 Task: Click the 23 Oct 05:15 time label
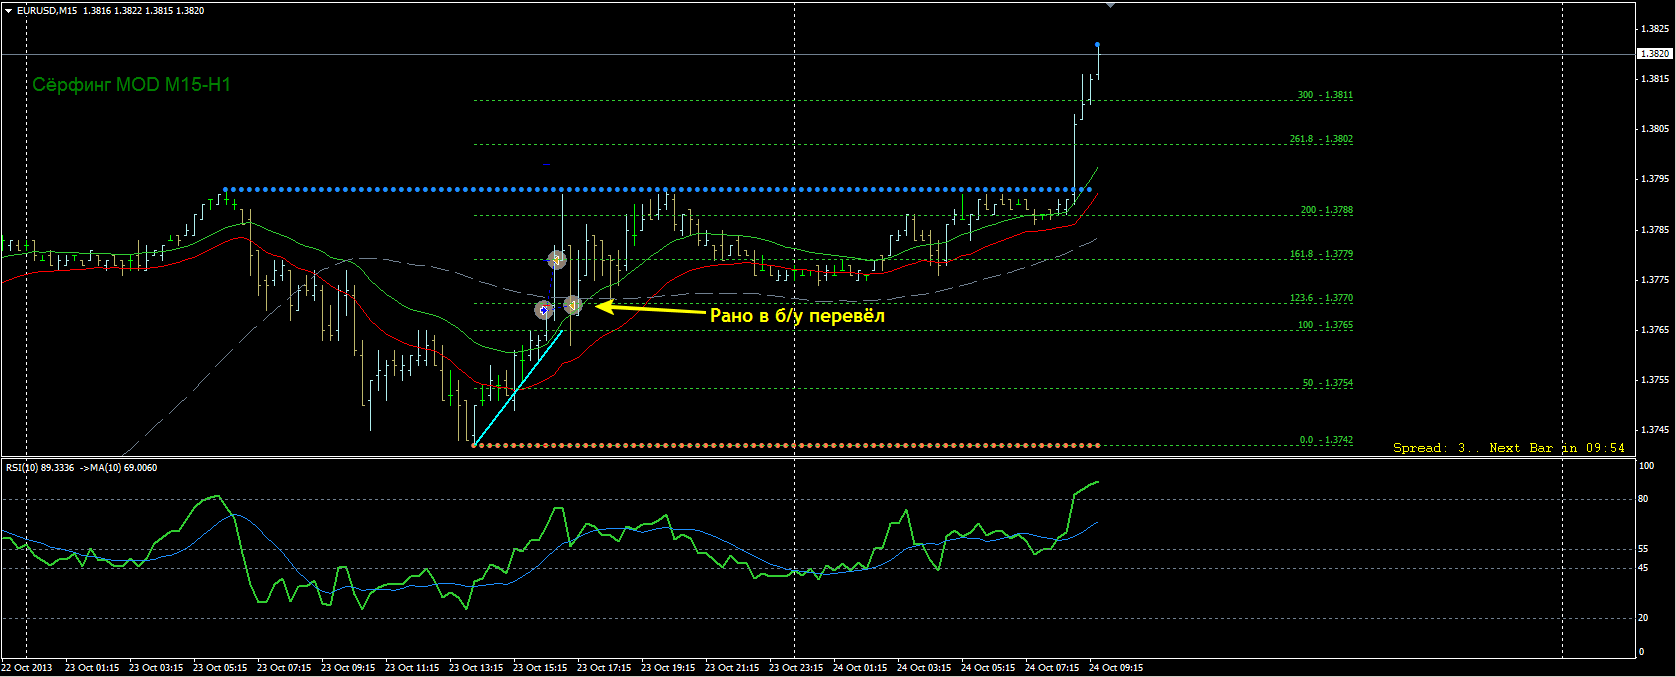220,667
